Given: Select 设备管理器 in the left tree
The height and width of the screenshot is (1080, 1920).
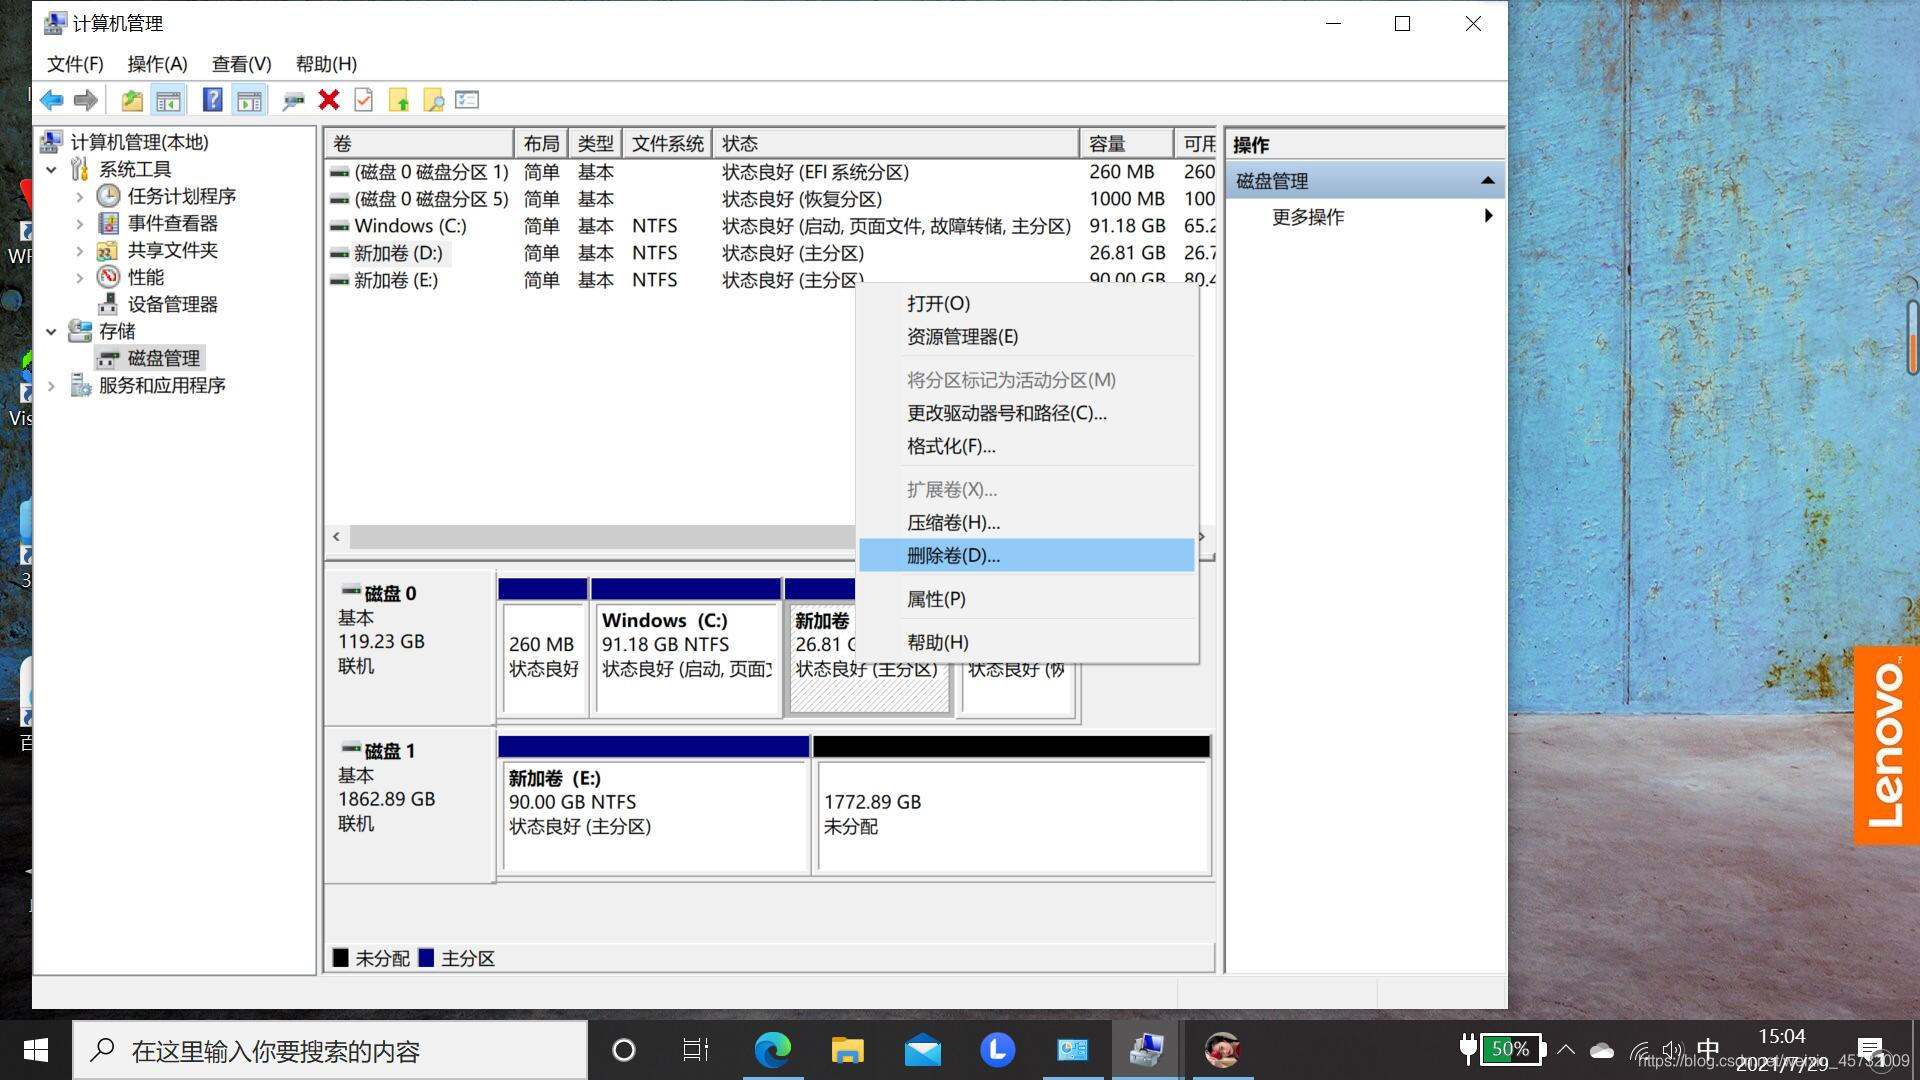Looking at the screenshot, I should click(172, 305).
